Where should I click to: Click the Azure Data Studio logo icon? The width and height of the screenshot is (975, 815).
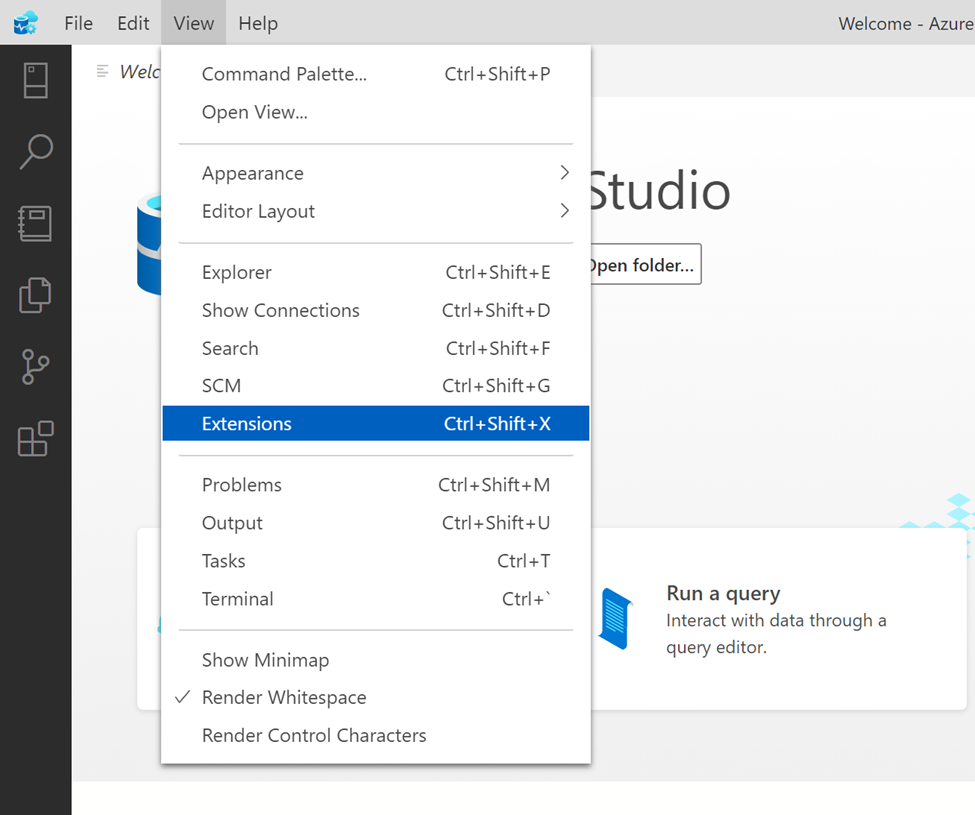point(25,23)
